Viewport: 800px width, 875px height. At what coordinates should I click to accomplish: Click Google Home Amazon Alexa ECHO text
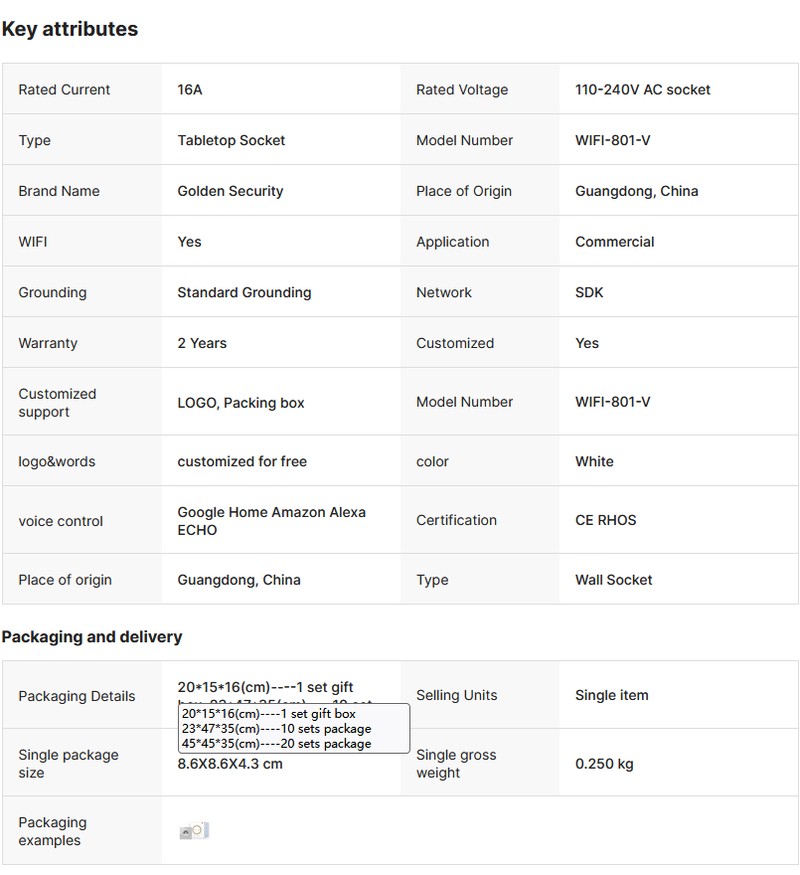pos(271,521)
